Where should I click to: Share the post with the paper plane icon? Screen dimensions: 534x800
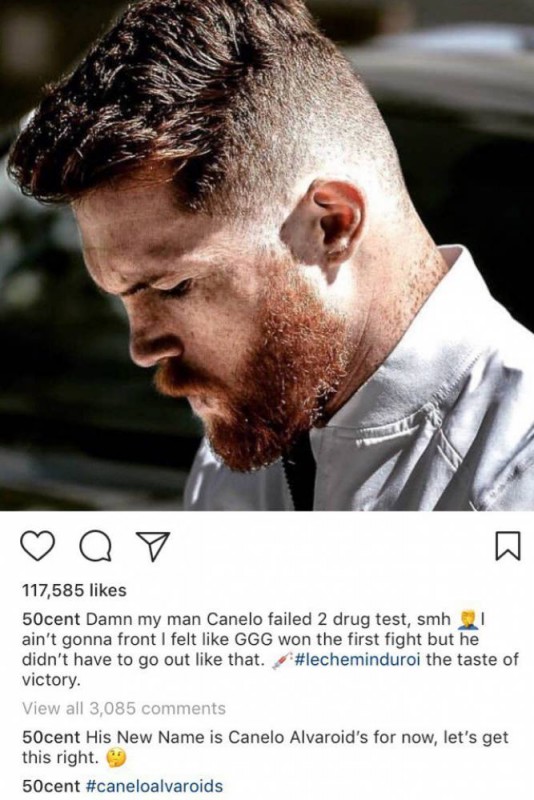(152, 546)
